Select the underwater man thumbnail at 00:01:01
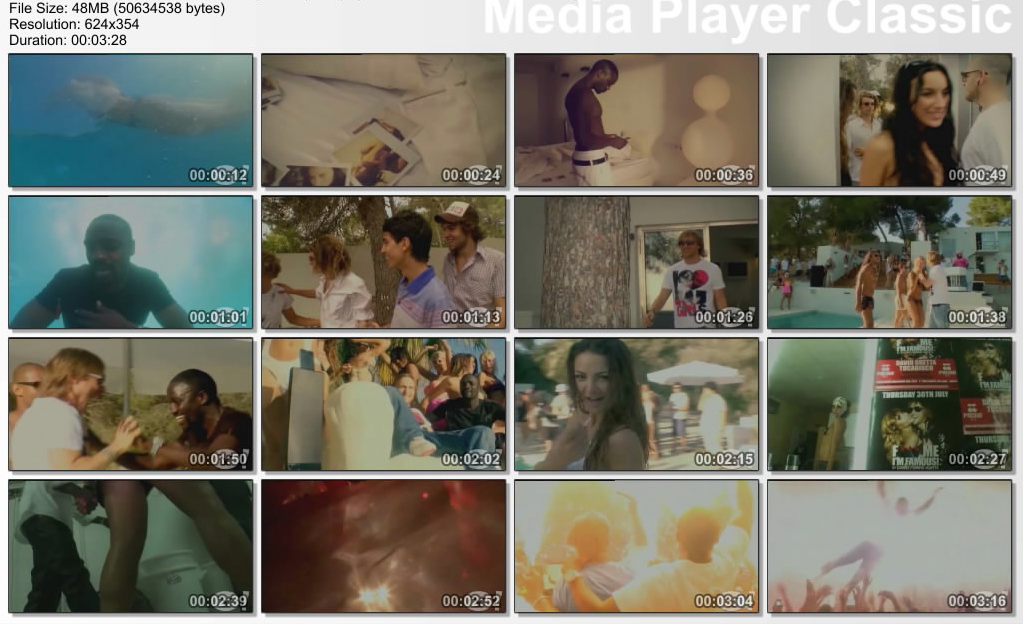Viewport: 1023px width, 624px height. [x=131, y=262]
